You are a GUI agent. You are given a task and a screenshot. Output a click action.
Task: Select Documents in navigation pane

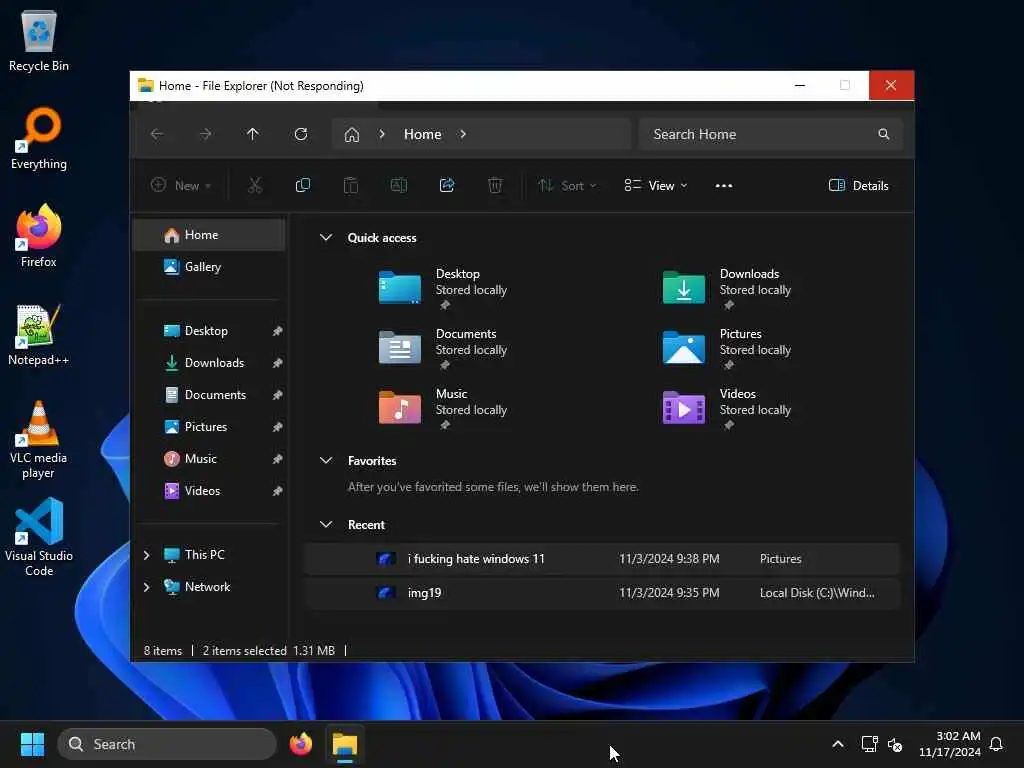pos(209,395)
